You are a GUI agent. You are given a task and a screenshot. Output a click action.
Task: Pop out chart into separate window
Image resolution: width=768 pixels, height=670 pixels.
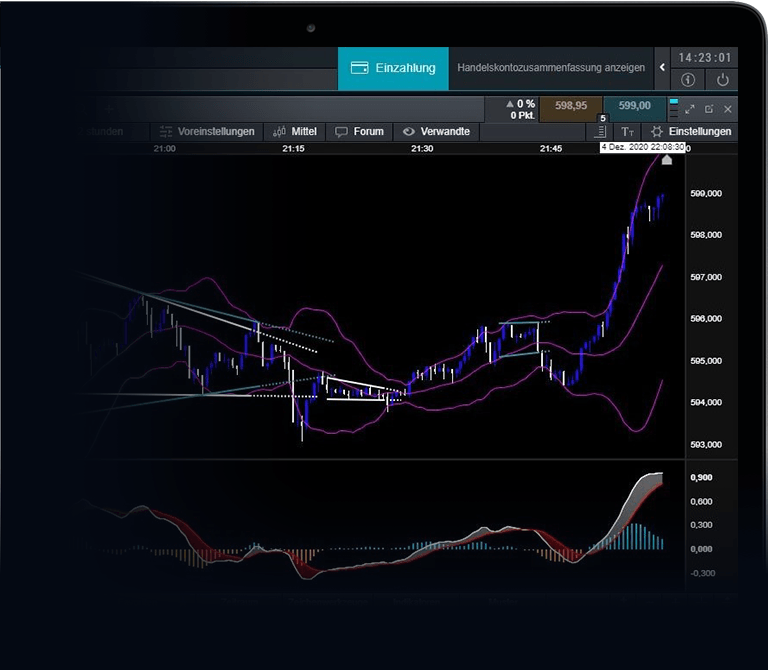coord(709,108)
